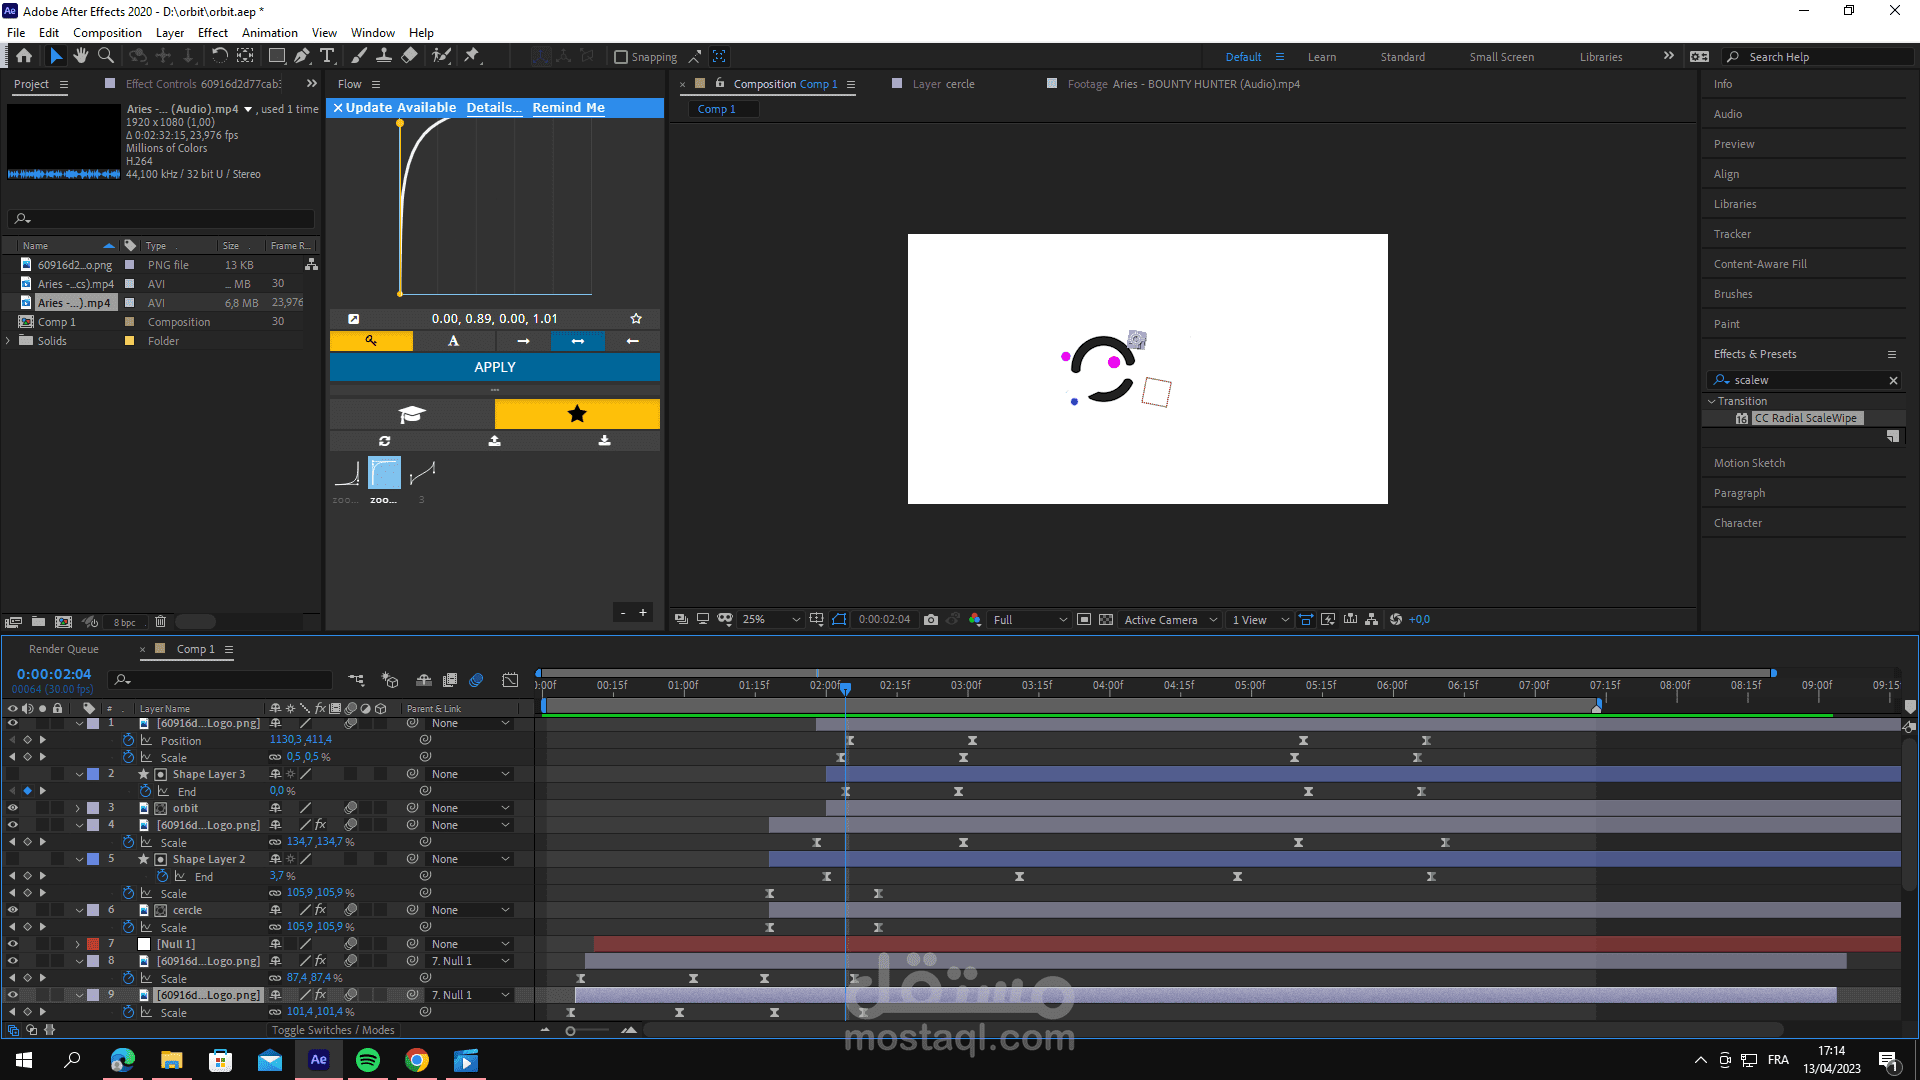This screenshot has height=1080, width=1920.
Task: Open the Graph Editor in timeline
Action: pos(510,680)
